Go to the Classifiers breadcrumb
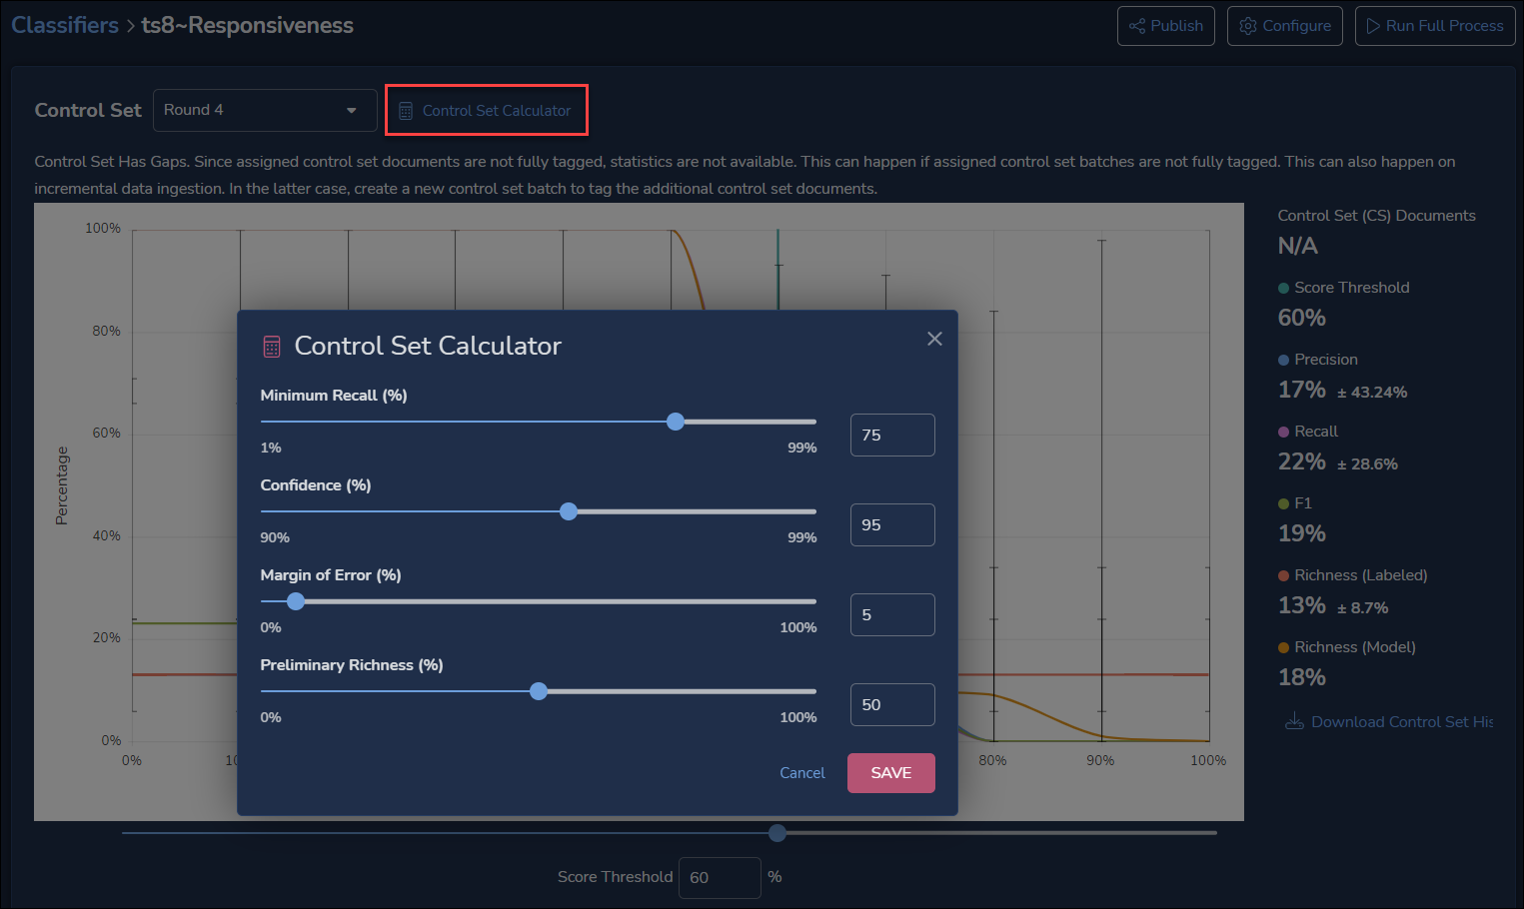The width and height of the screenshot is (1524, 909). click(65, 25)
